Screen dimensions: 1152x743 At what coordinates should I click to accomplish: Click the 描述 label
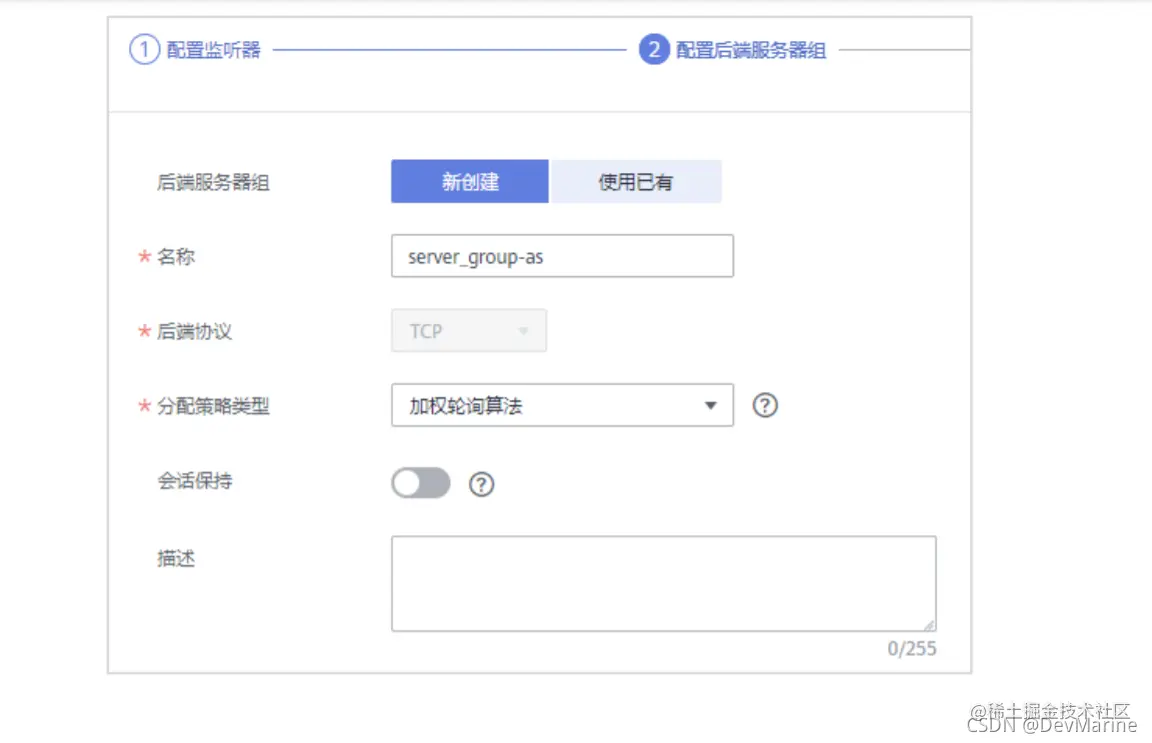(x=176, y=559)
